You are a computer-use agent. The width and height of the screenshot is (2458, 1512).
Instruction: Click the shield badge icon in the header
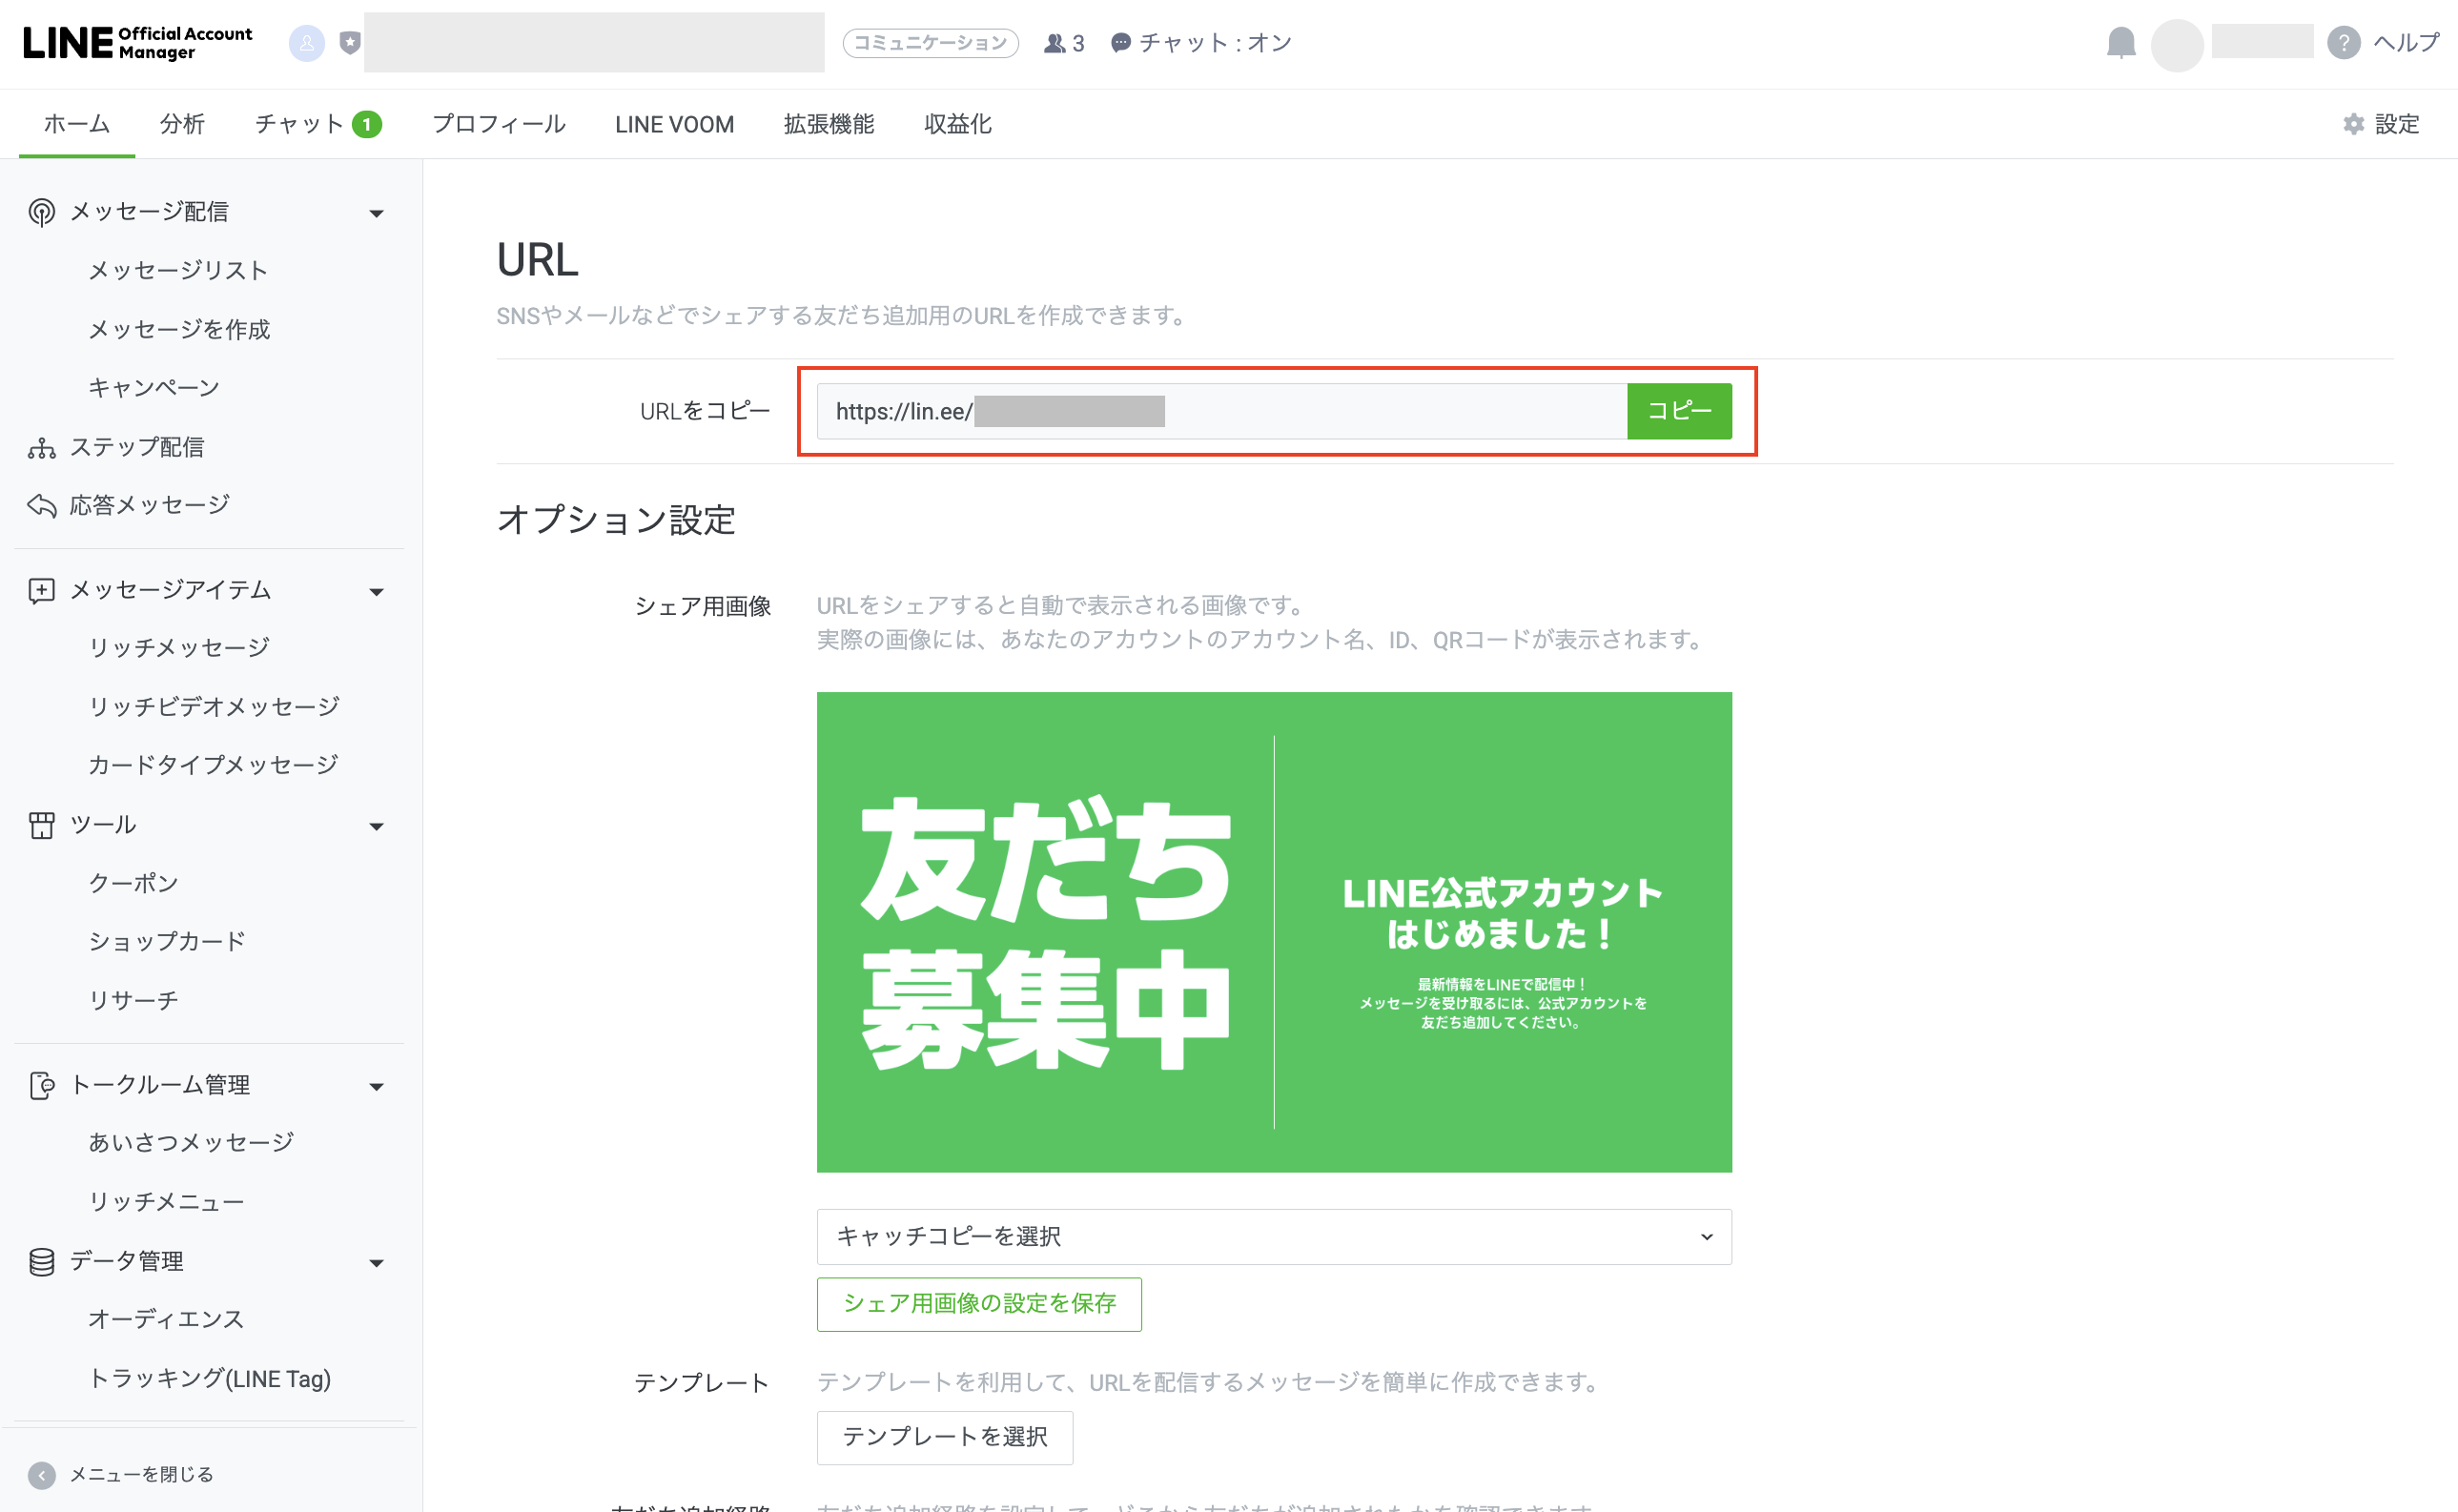coord(349,42)
